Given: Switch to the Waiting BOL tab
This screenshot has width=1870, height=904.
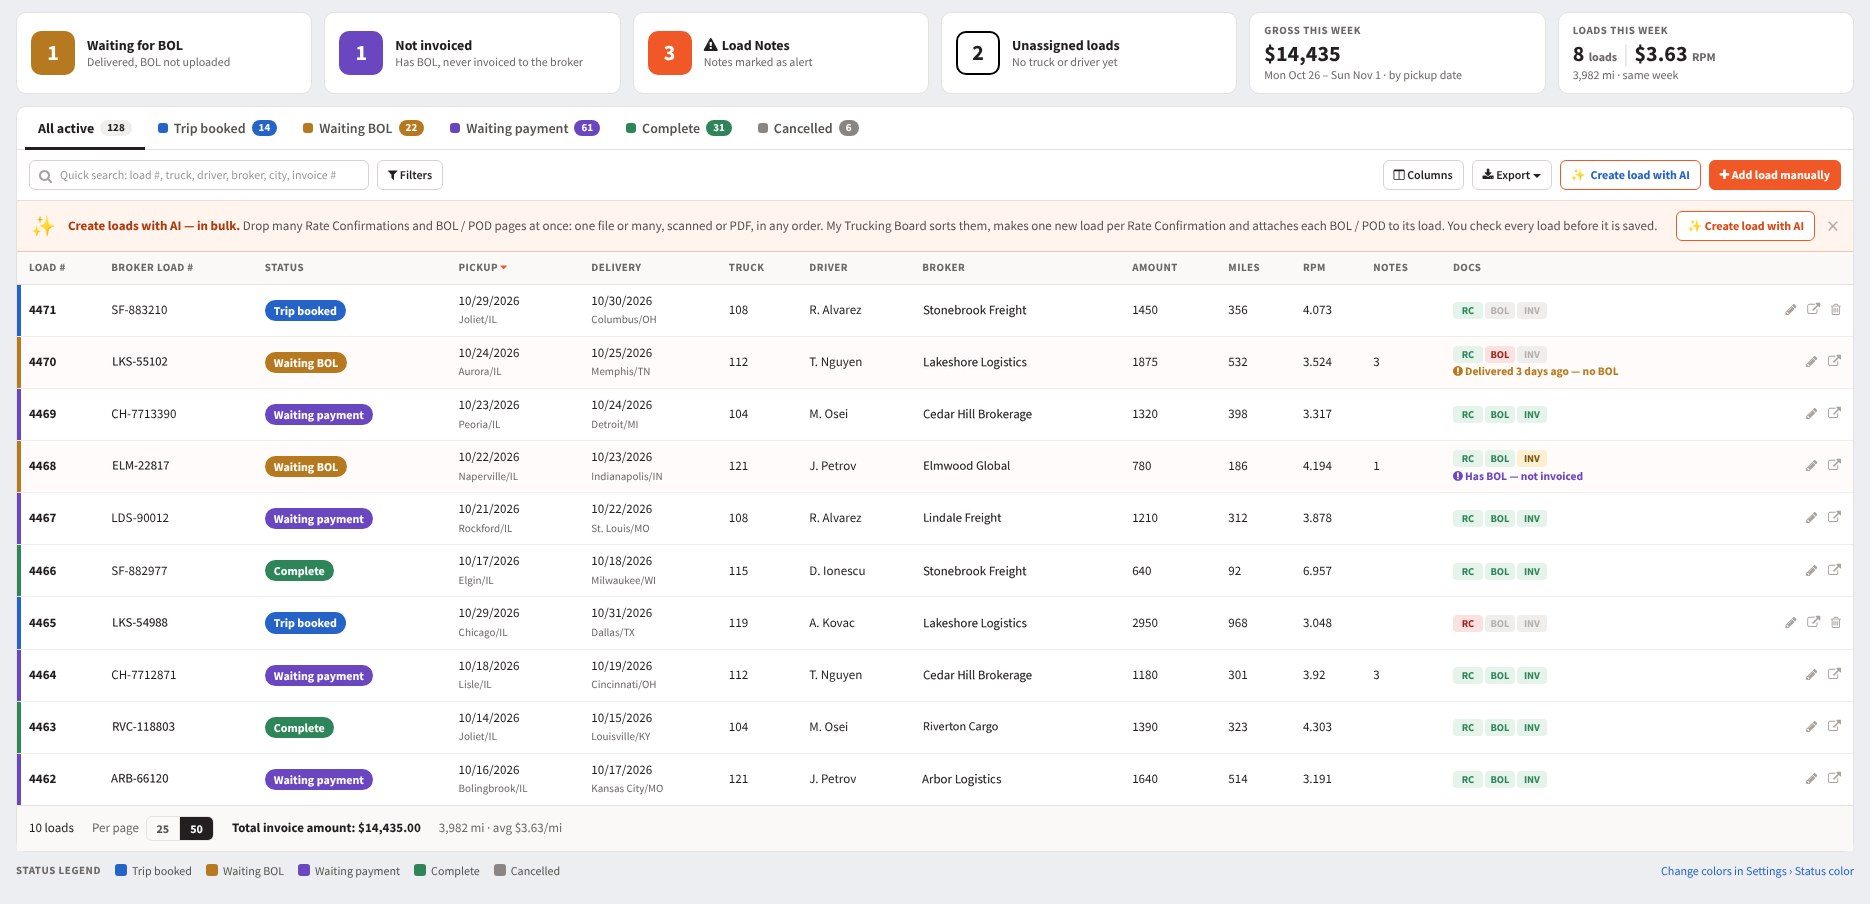Looking at the screenshot, I should (363, 128).
